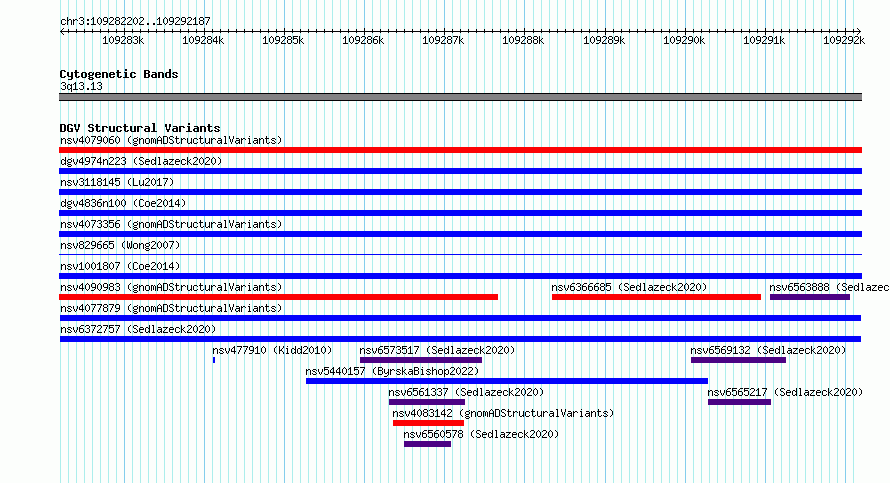The image size is (890, 483).
Task: Open the dgv4974n223 (Sedlazeck2020) label
Action: tap(141, 161)
